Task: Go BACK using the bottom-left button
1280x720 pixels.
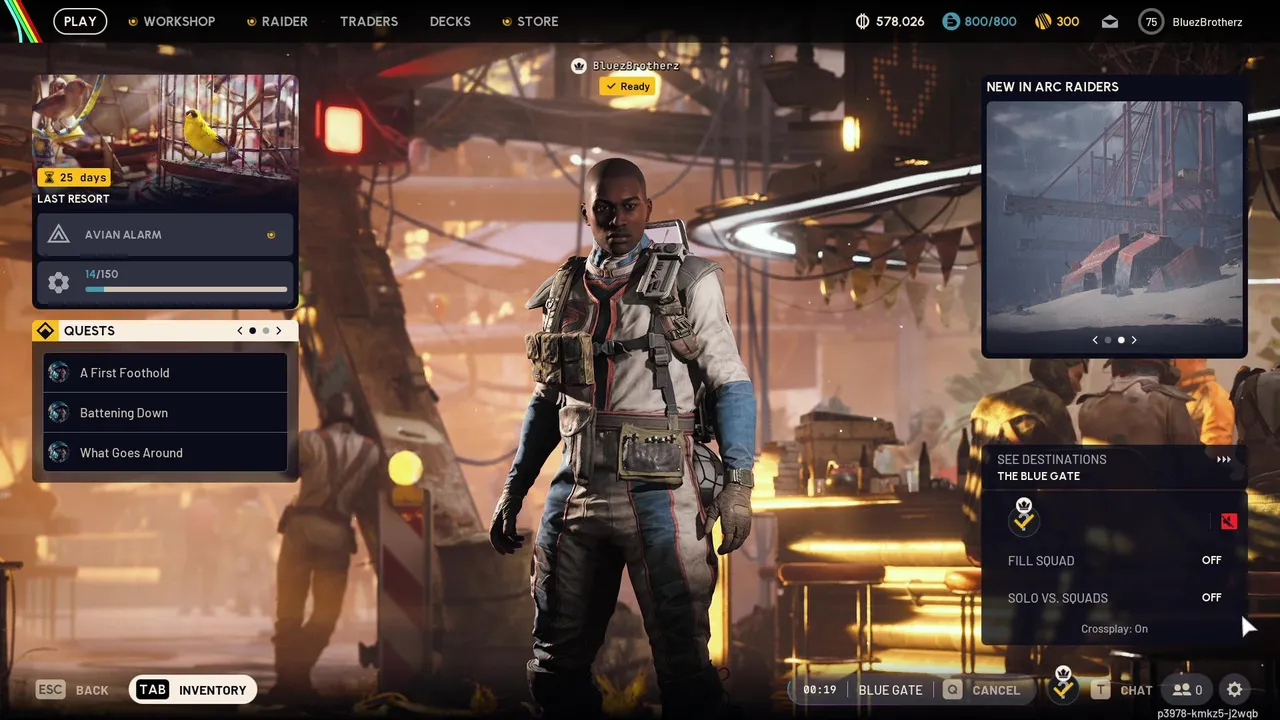Action: point(92,690)
